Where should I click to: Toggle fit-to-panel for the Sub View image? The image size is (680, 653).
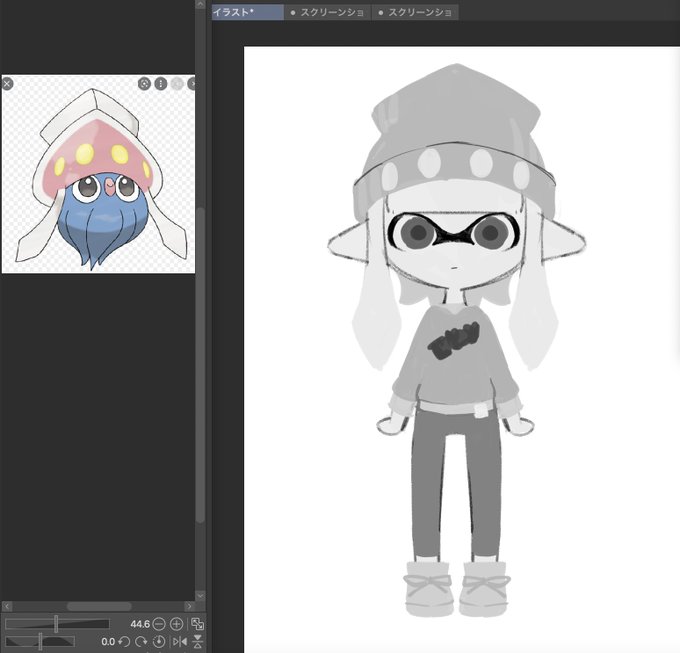198,624
